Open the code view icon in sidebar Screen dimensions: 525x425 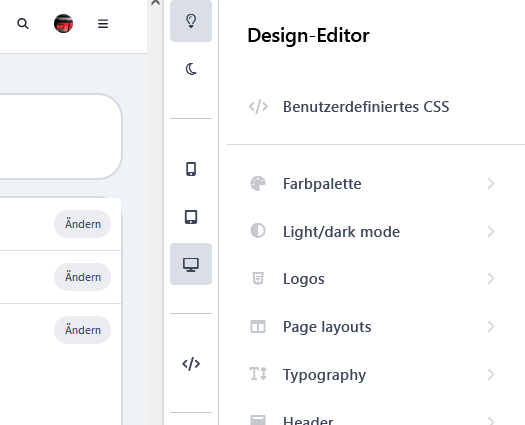click(x=191, y=363)
